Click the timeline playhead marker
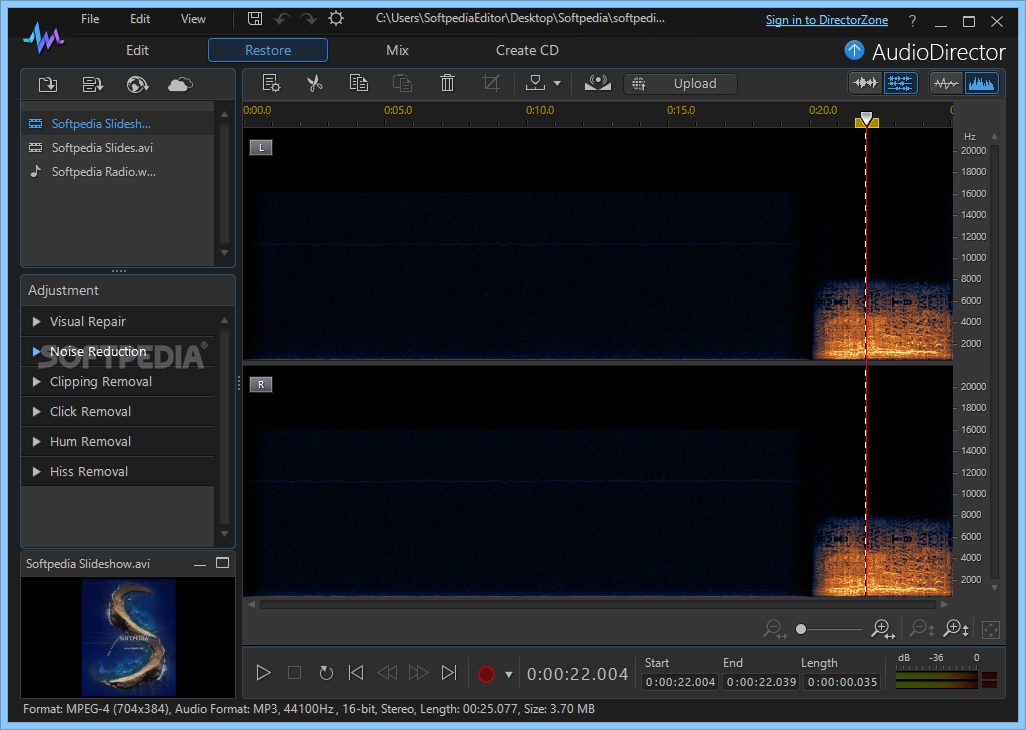 (866, 120)
